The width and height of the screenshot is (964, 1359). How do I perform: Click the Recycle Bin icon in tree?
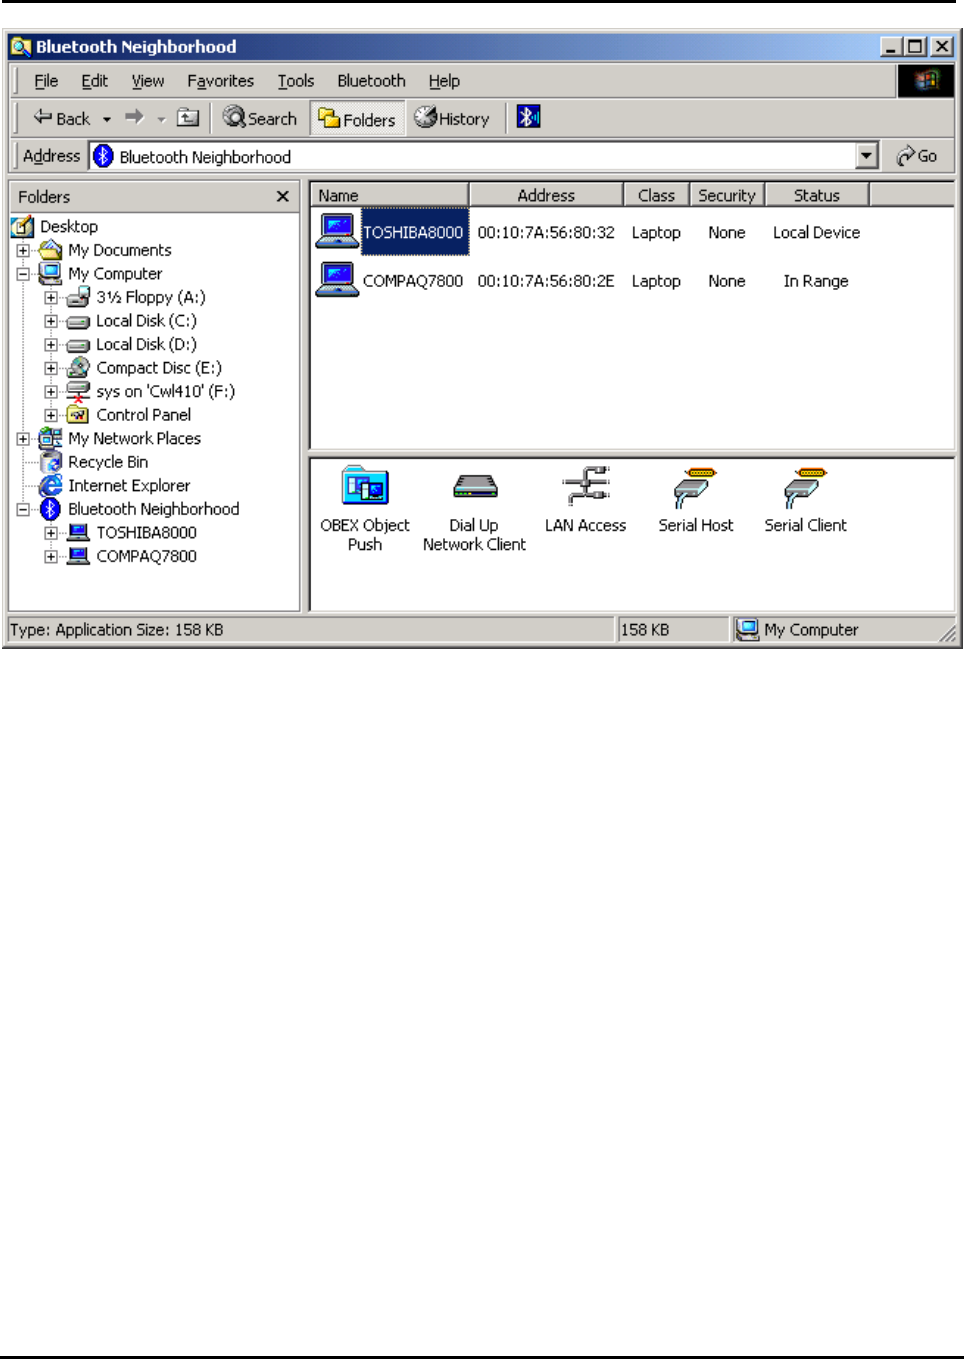51,462
